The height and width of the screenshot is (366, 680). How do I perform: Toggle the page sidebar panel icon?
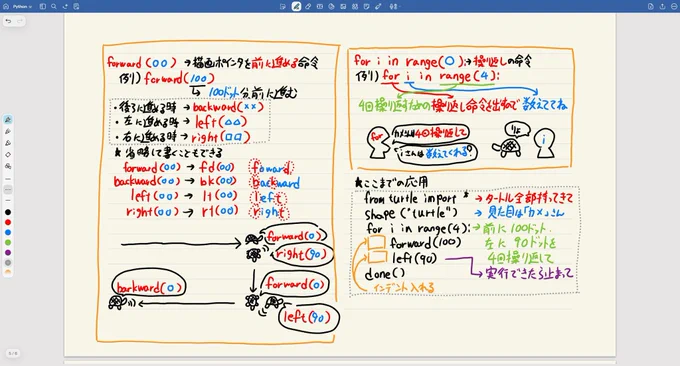(42, 7)
